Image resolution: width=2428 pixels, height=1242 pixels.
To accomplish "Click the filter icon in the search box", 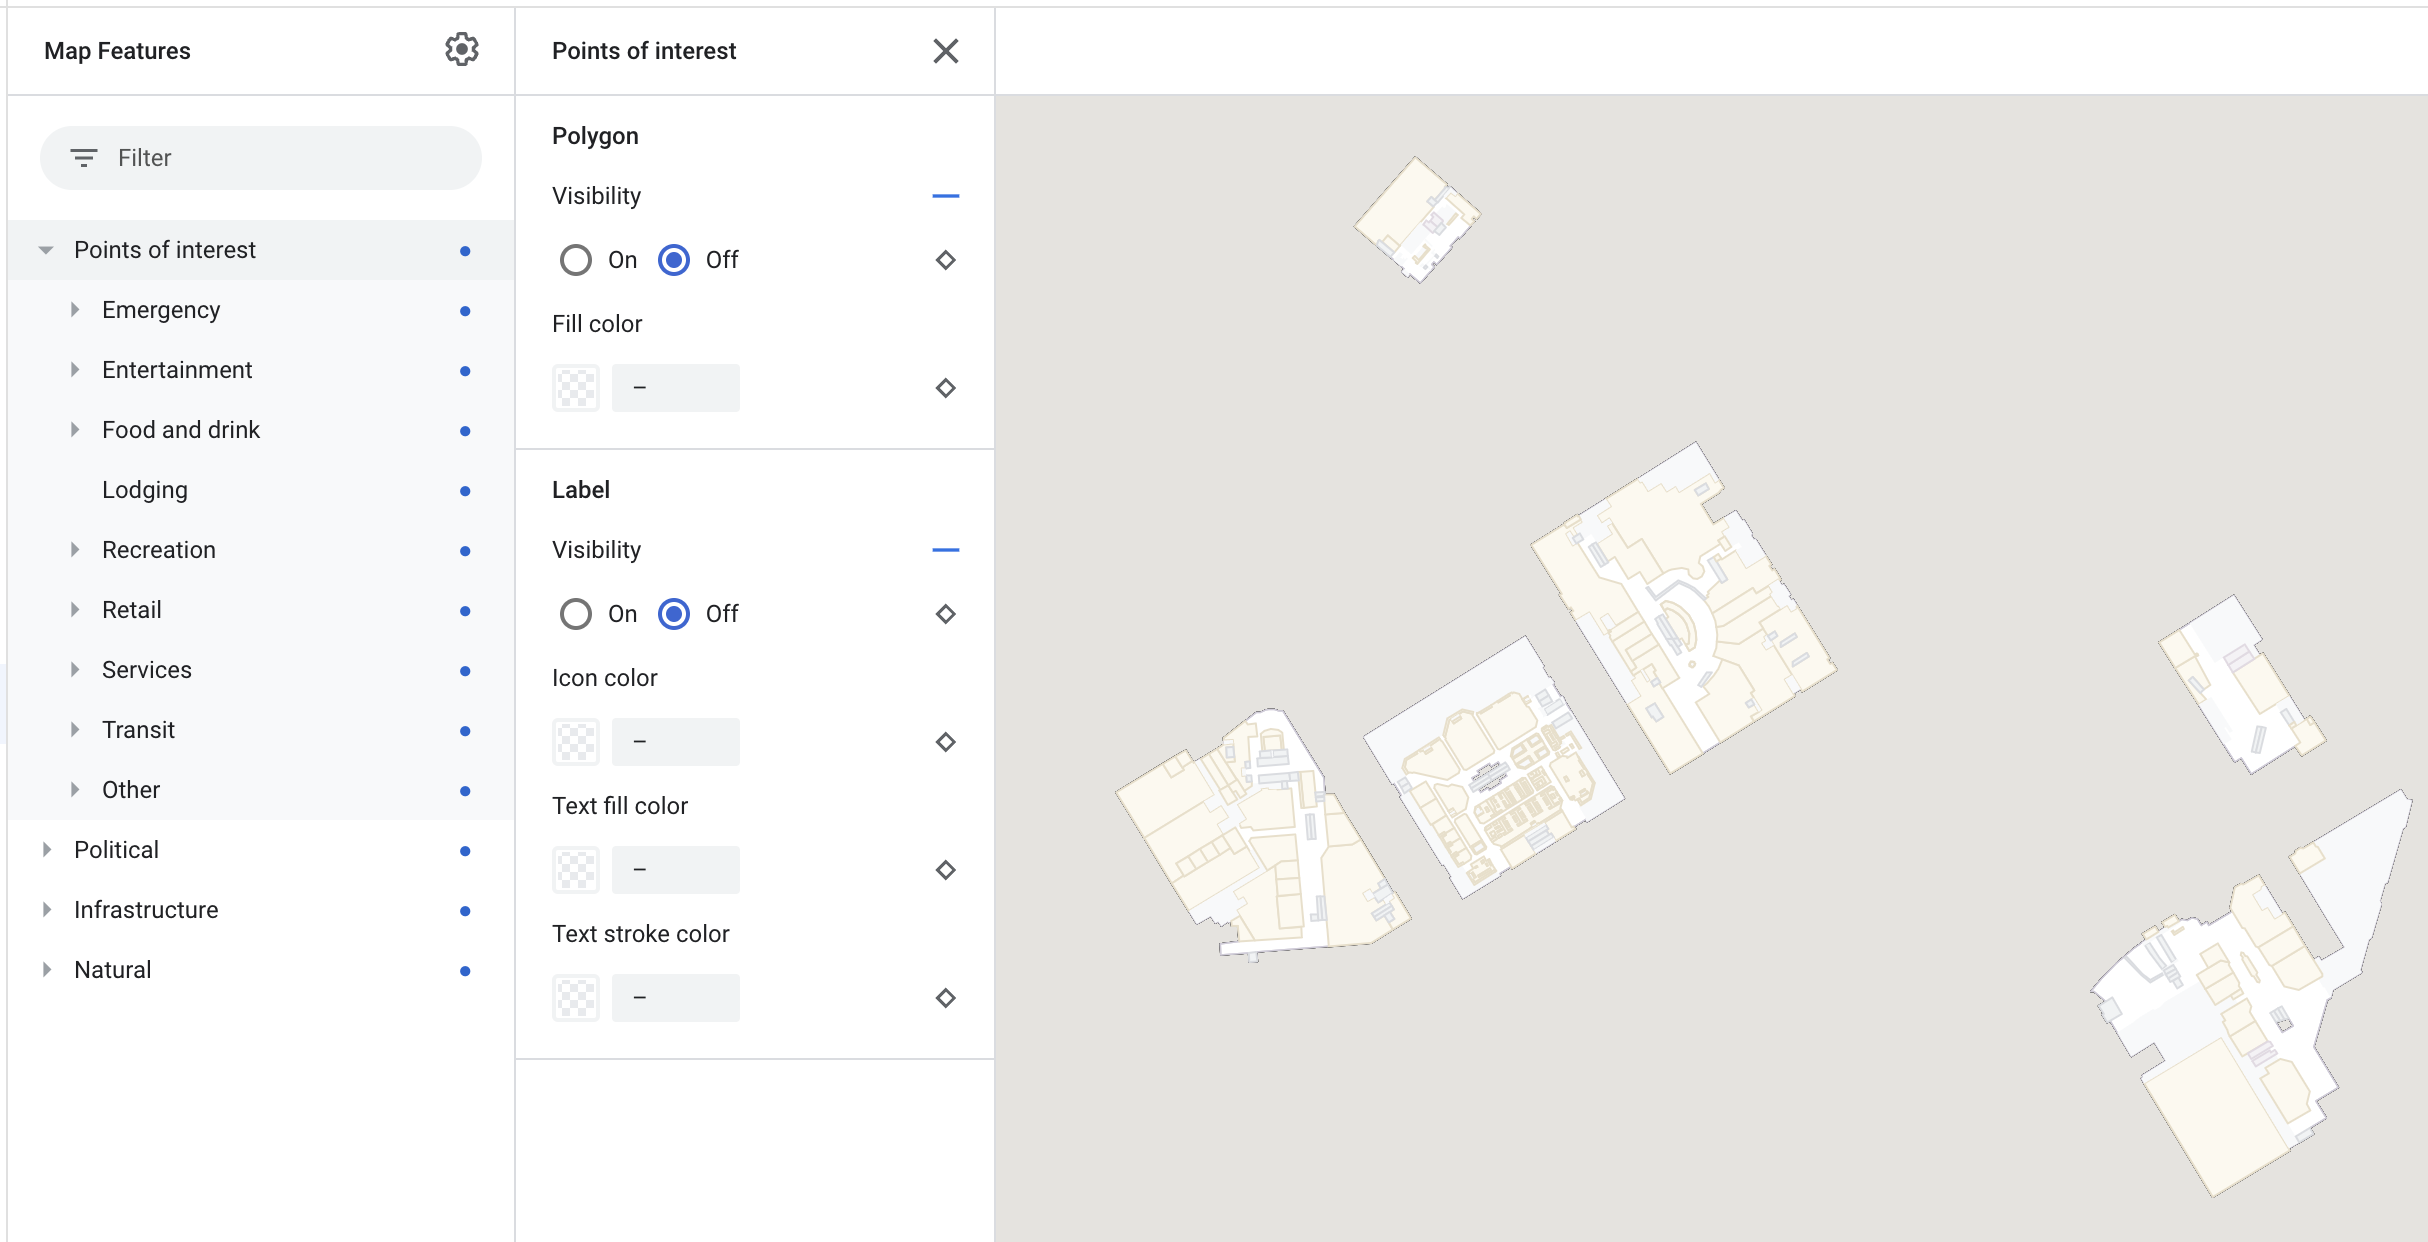I will pos(84,158).
